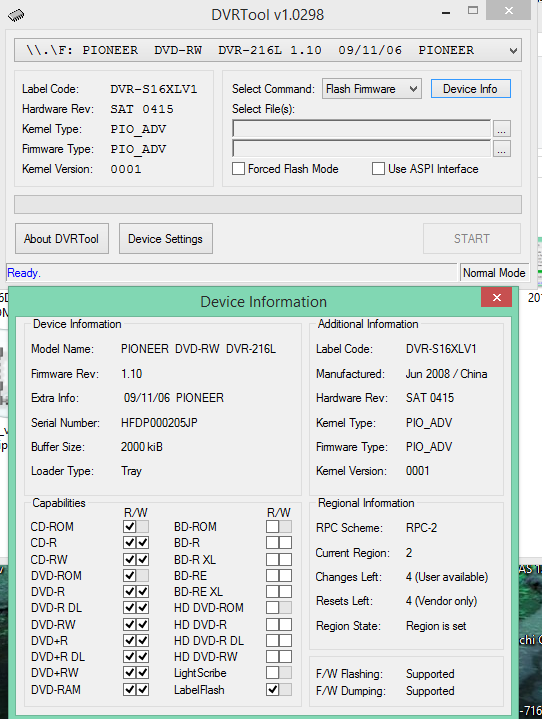This screenshot has width=542, height=719.
Task: Click Resets Left value 4 (Vendor only)
Action: tap(441, 601)
